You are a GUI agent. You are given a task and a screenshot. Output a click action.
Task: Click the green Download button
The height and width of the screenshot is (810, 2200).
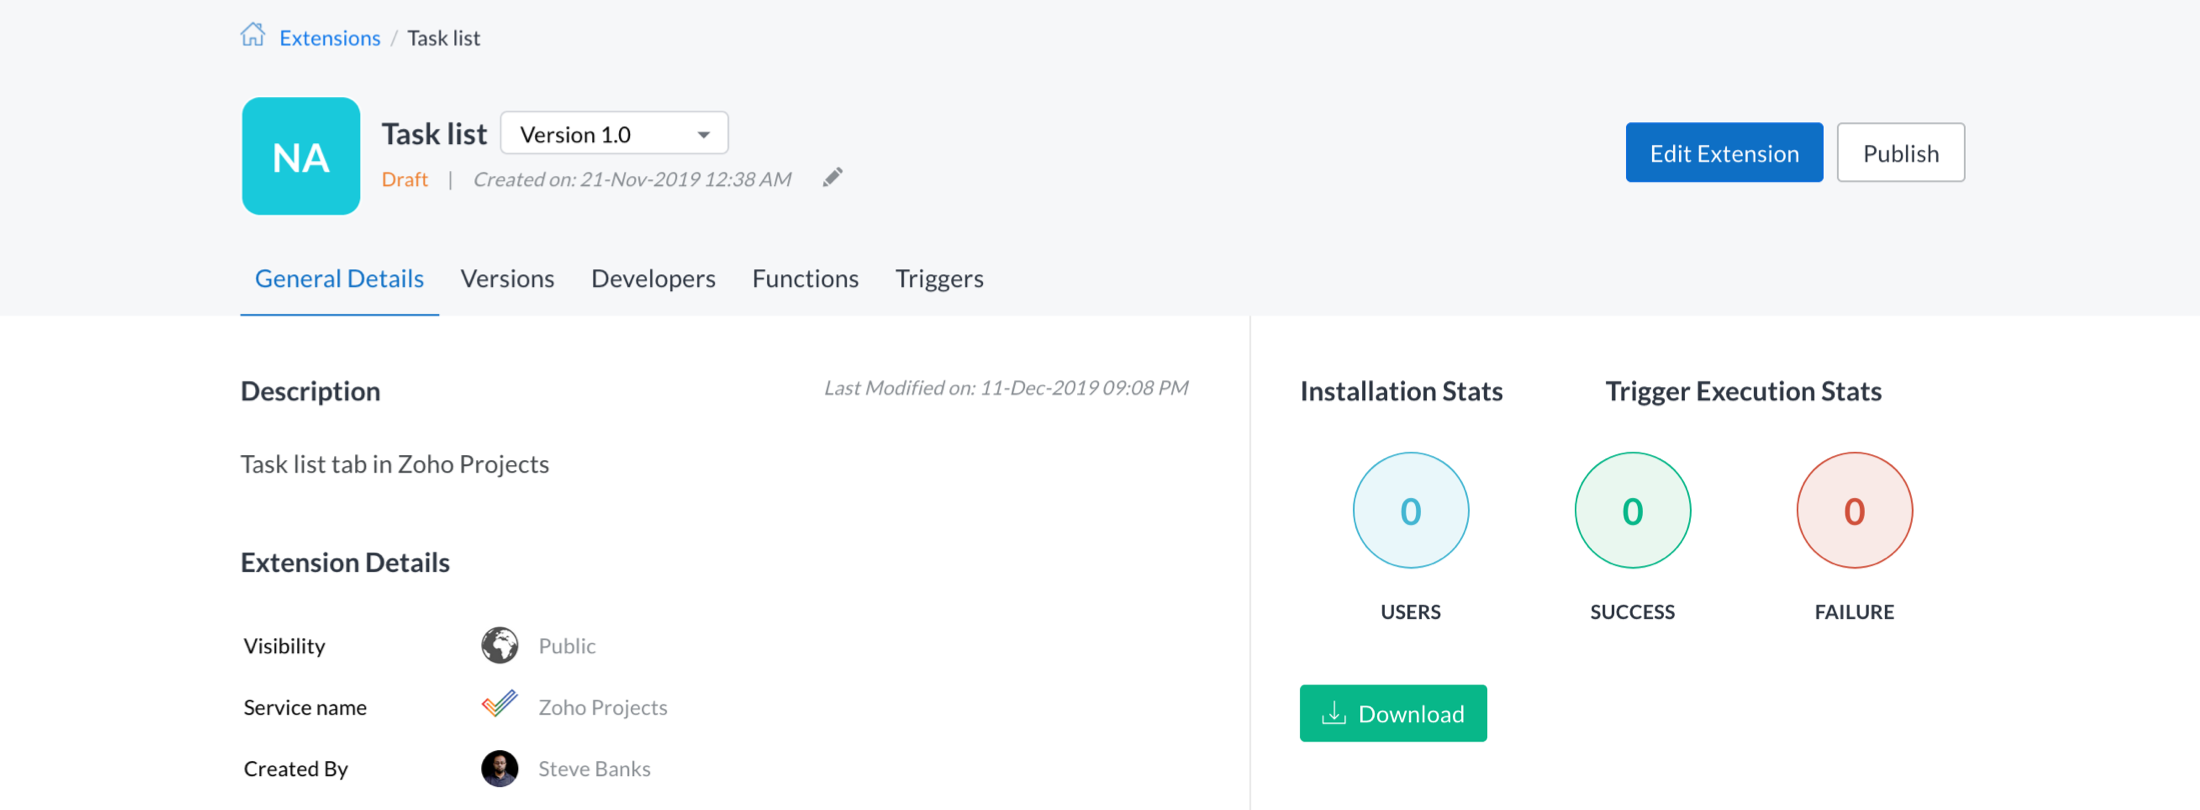coord(1393,713)
